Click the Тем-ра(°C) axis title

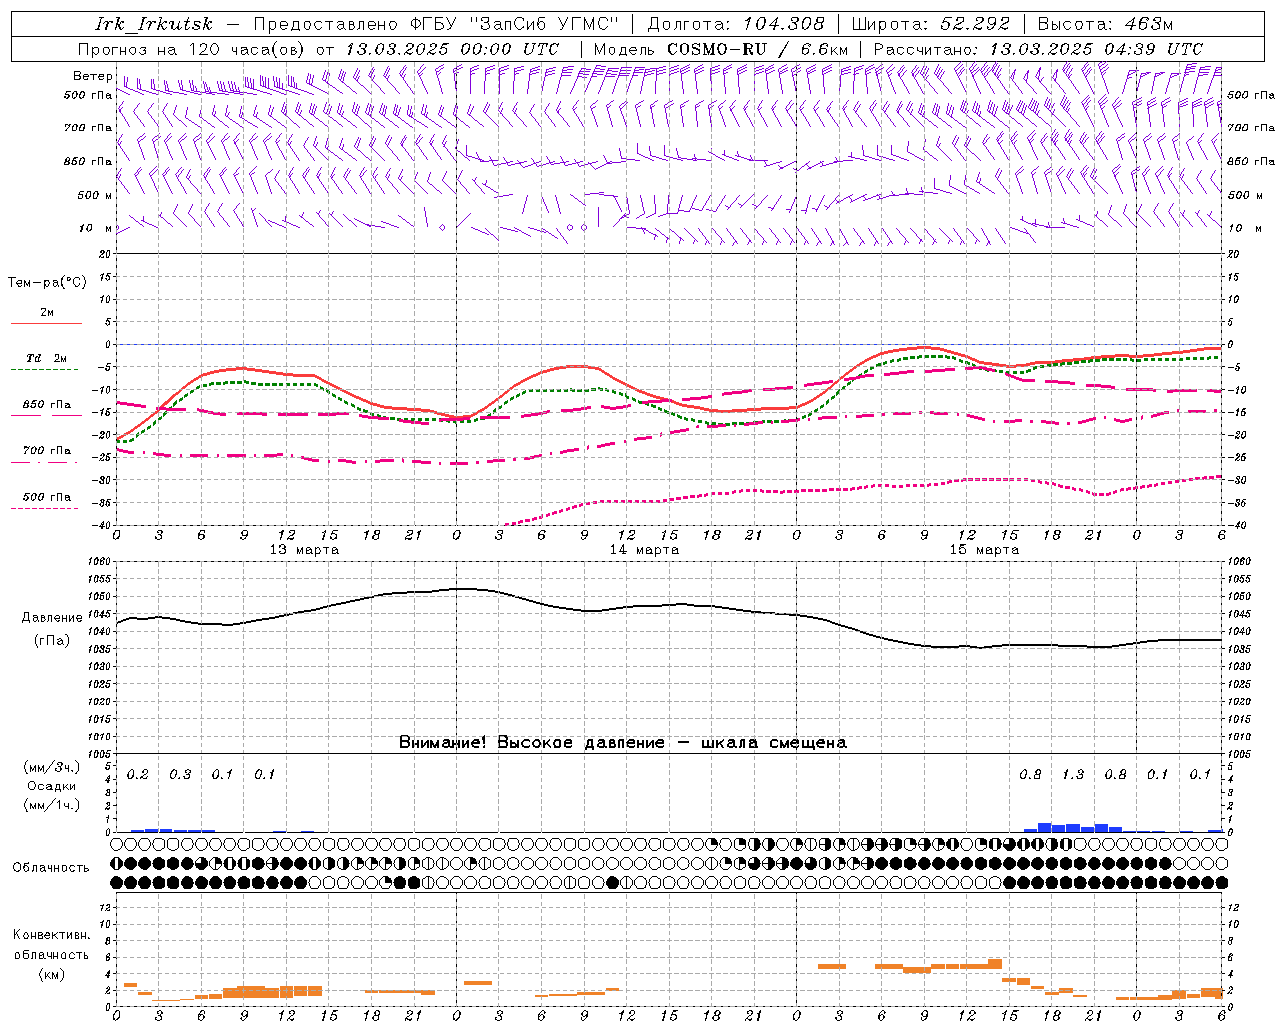coord(47,283)
